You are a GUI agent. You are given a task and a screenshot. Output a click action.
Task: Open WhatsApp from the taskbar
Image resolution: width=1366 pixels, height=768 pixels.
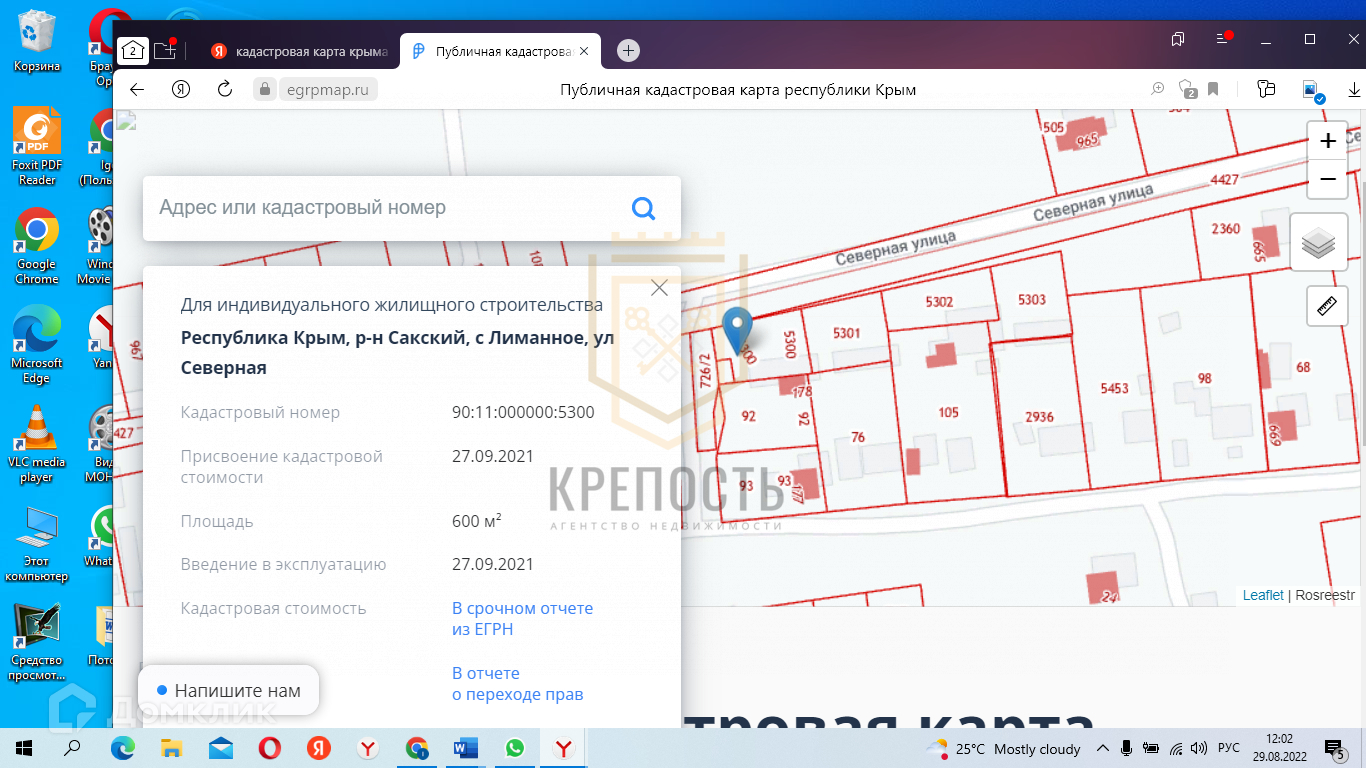tap(514, 748)
